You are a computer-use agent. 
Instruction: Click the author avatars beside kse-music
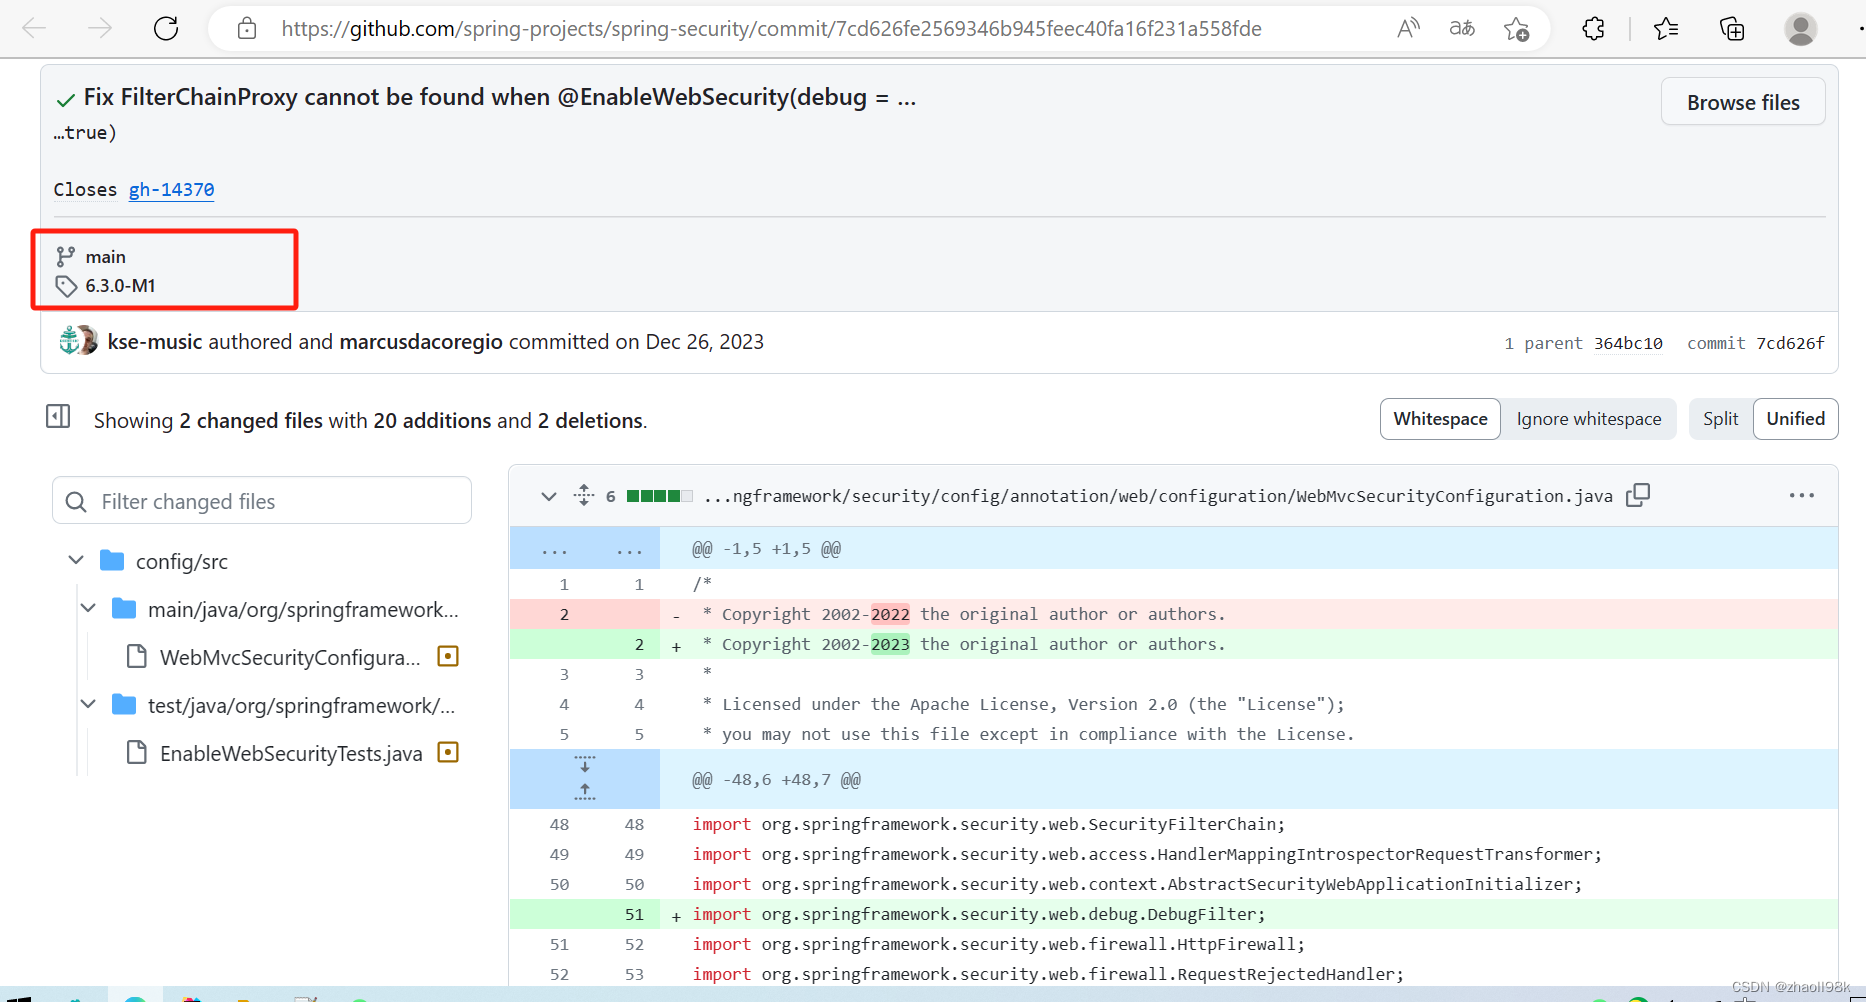click(78, 341)
